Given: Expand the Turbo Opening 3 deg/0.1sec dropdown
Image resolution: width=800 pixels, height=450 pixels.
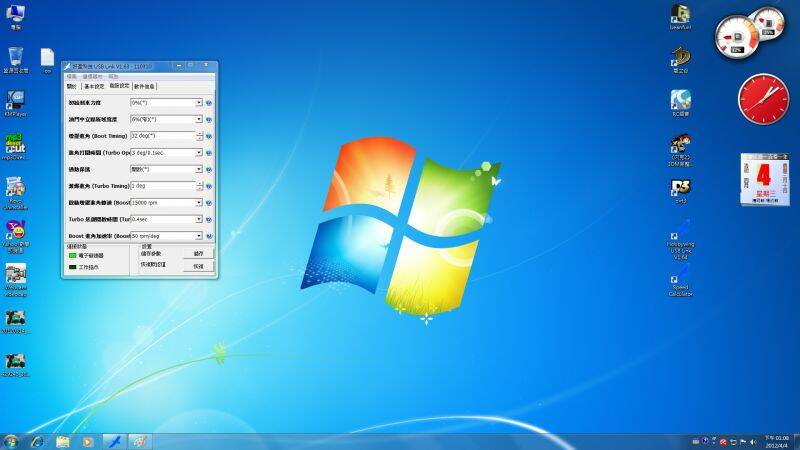Looking at the screenshot, I should [198, 153].
